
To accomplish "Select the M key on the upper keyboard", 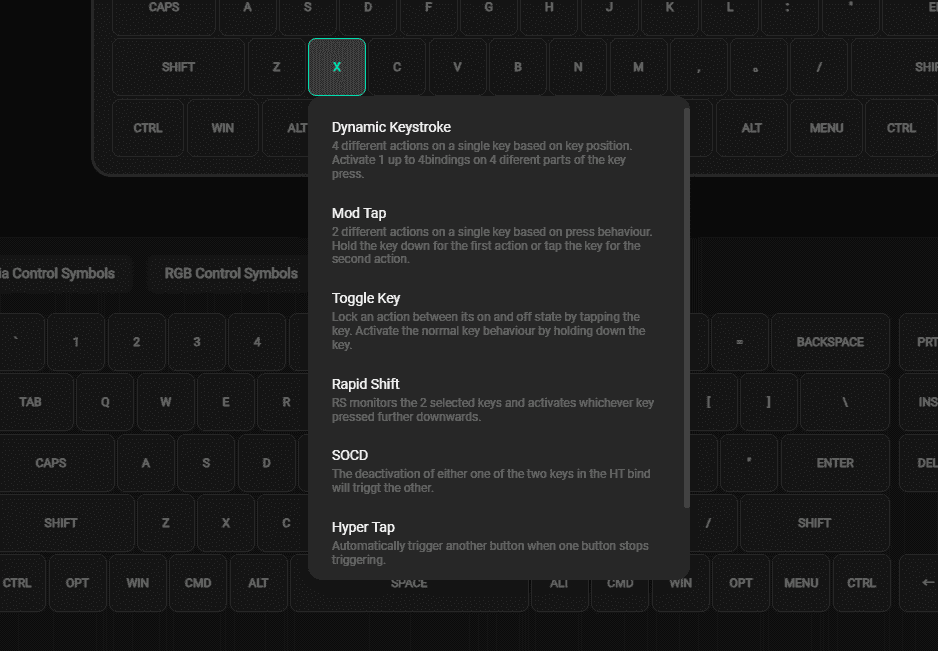I will point(638,67).
